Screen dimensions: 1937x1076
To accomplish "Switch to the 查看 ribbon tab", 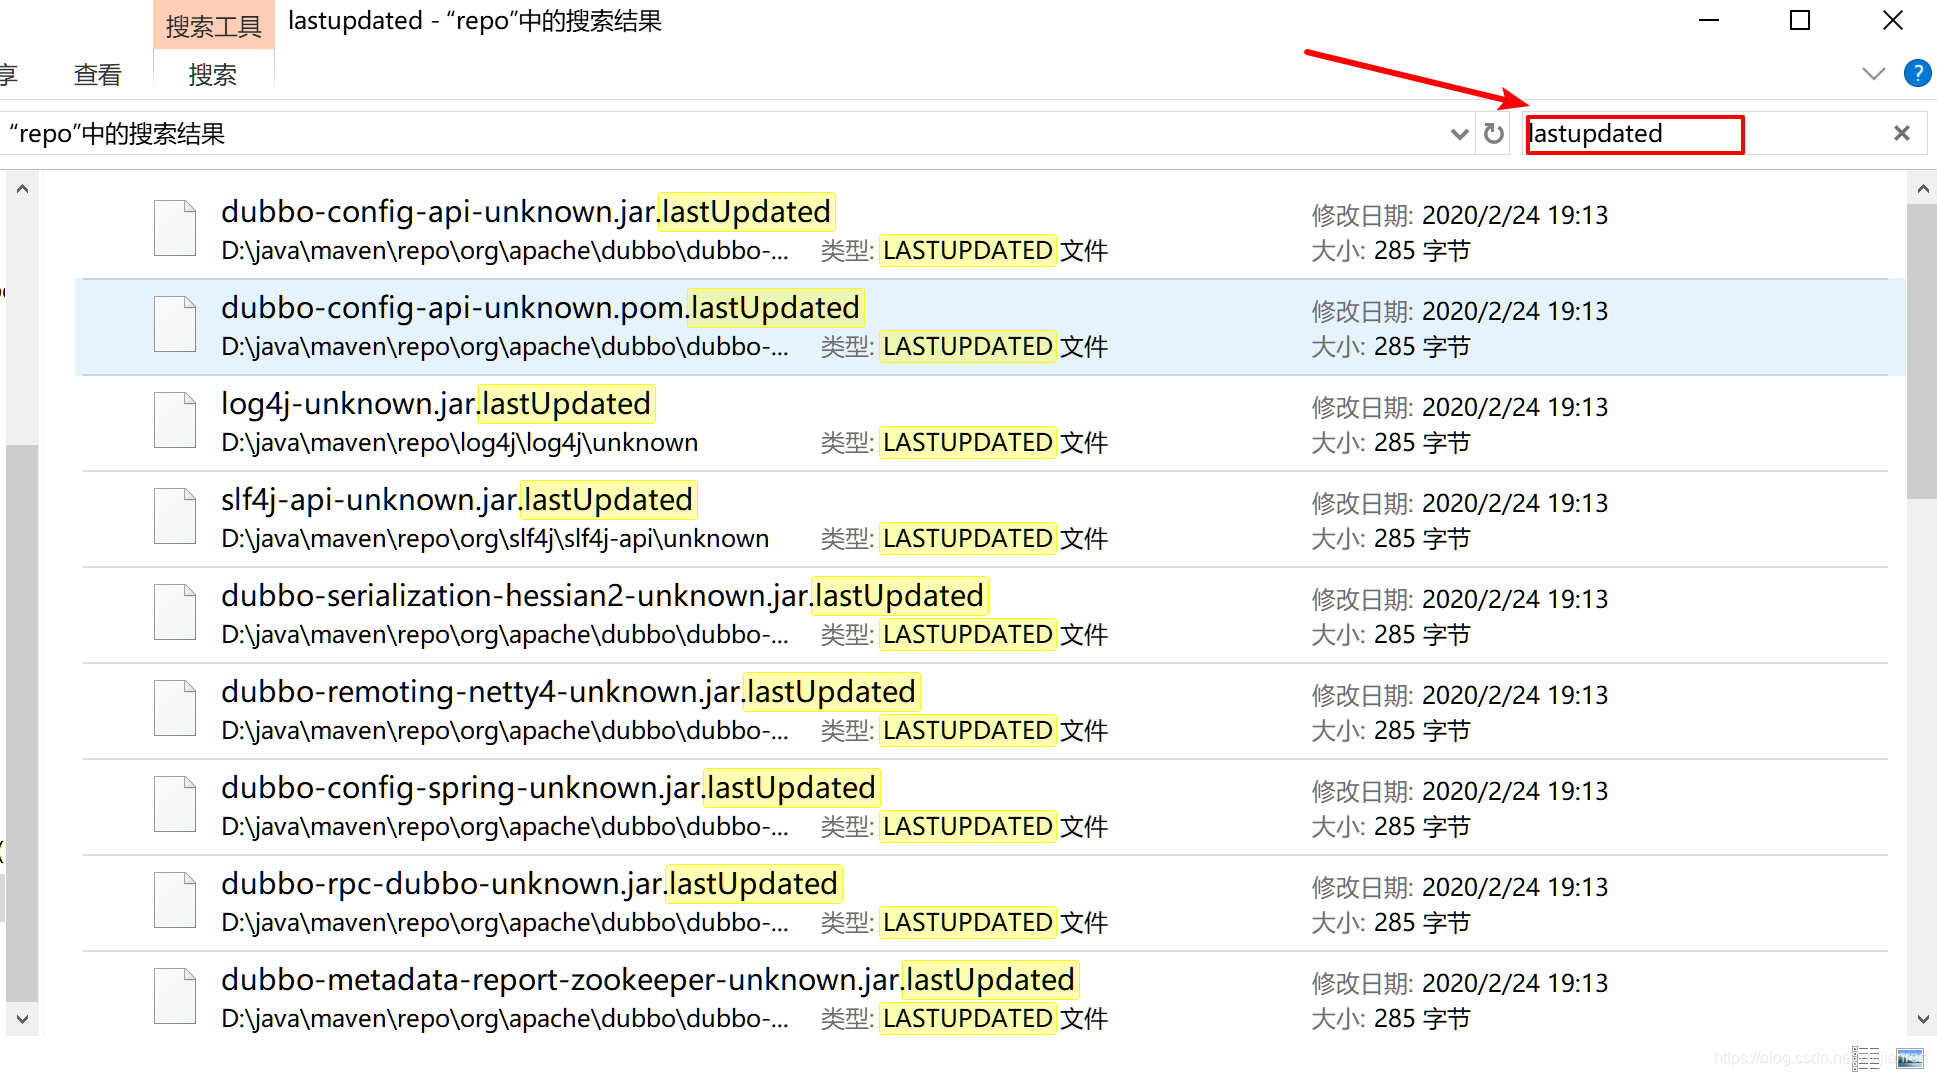I will click(97, 75).
